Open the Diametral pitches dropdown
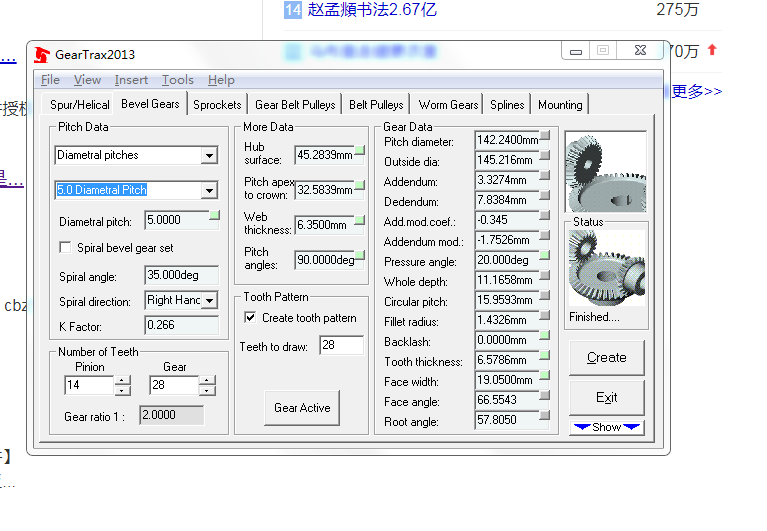The image size is (767, 531). [208, 156]
